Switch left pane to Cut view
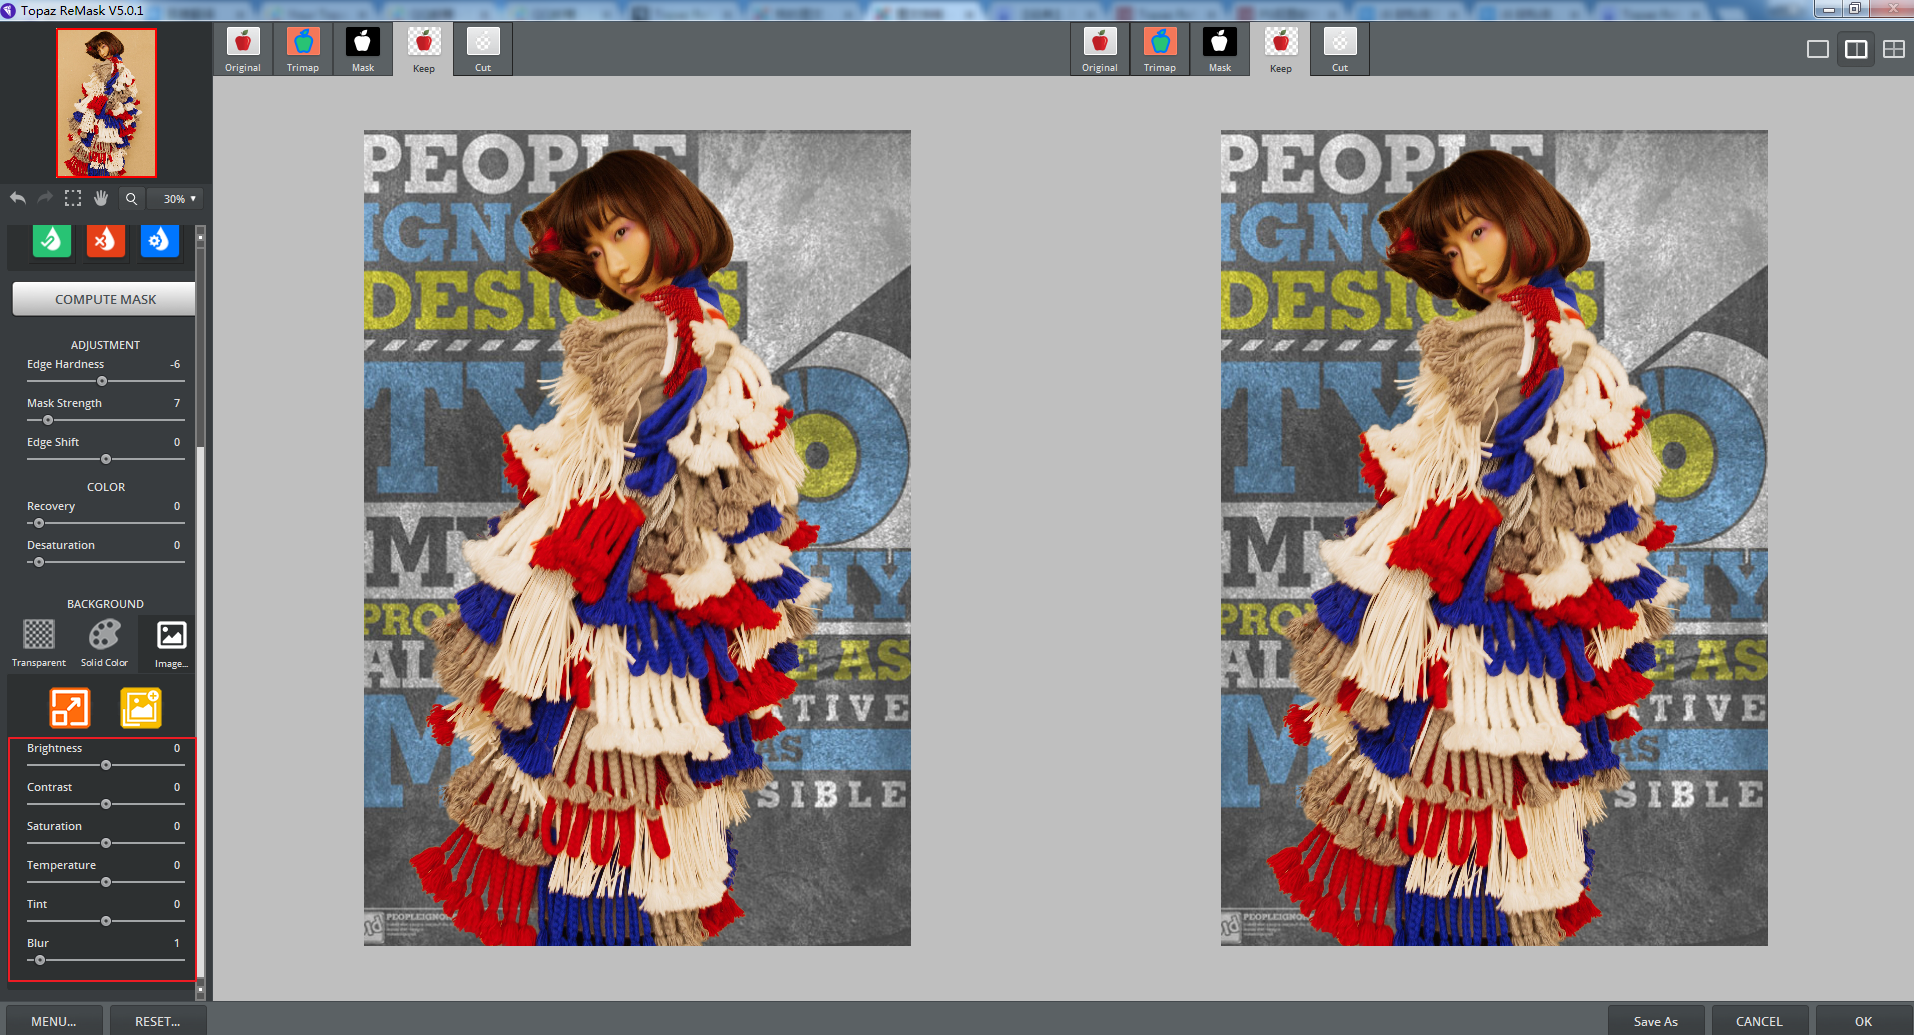Image resolution: width=1914 pixels, height=1035 pixels. click(483, 49)
